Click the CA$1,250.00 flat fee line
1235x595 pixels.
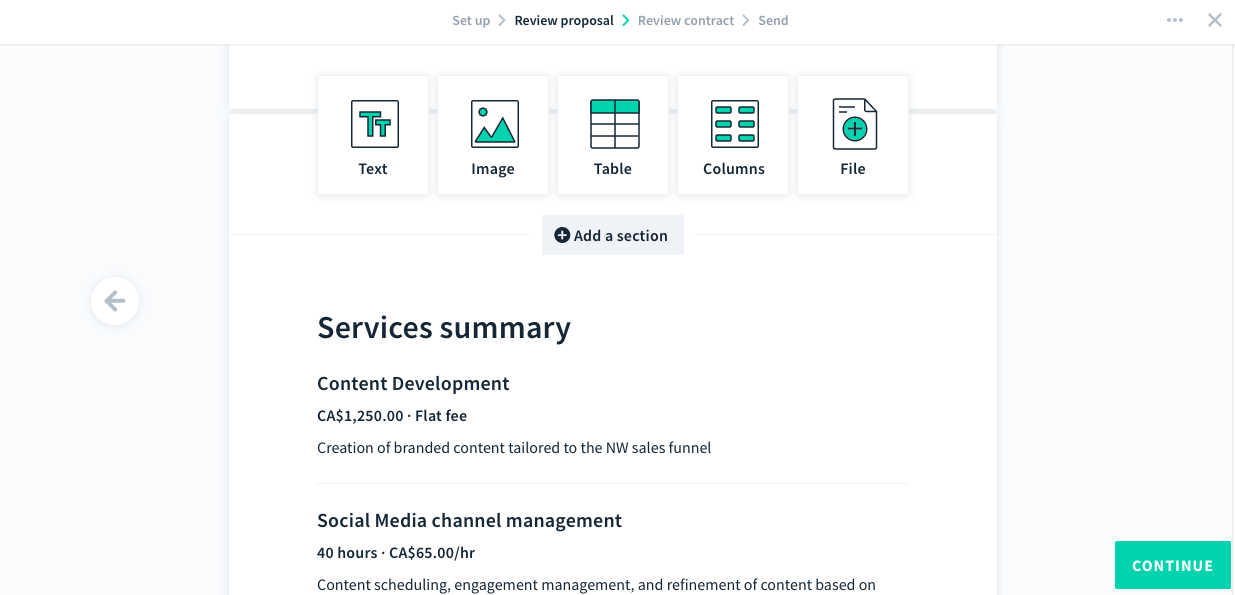pos(392,416)
